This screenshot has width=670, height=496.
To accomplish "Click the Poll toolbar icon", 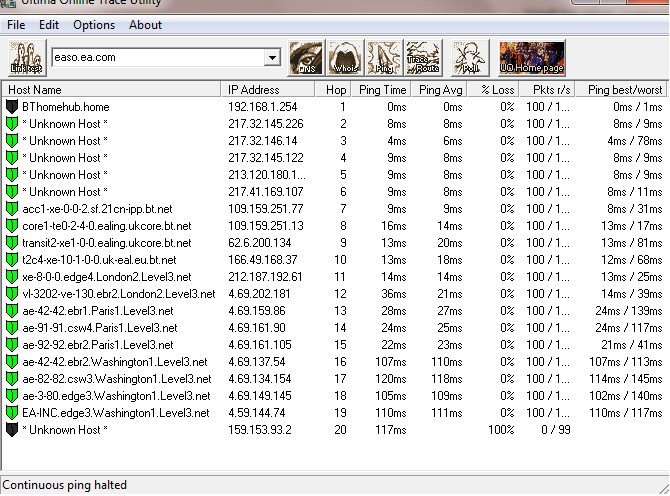I will pos(470,58).
